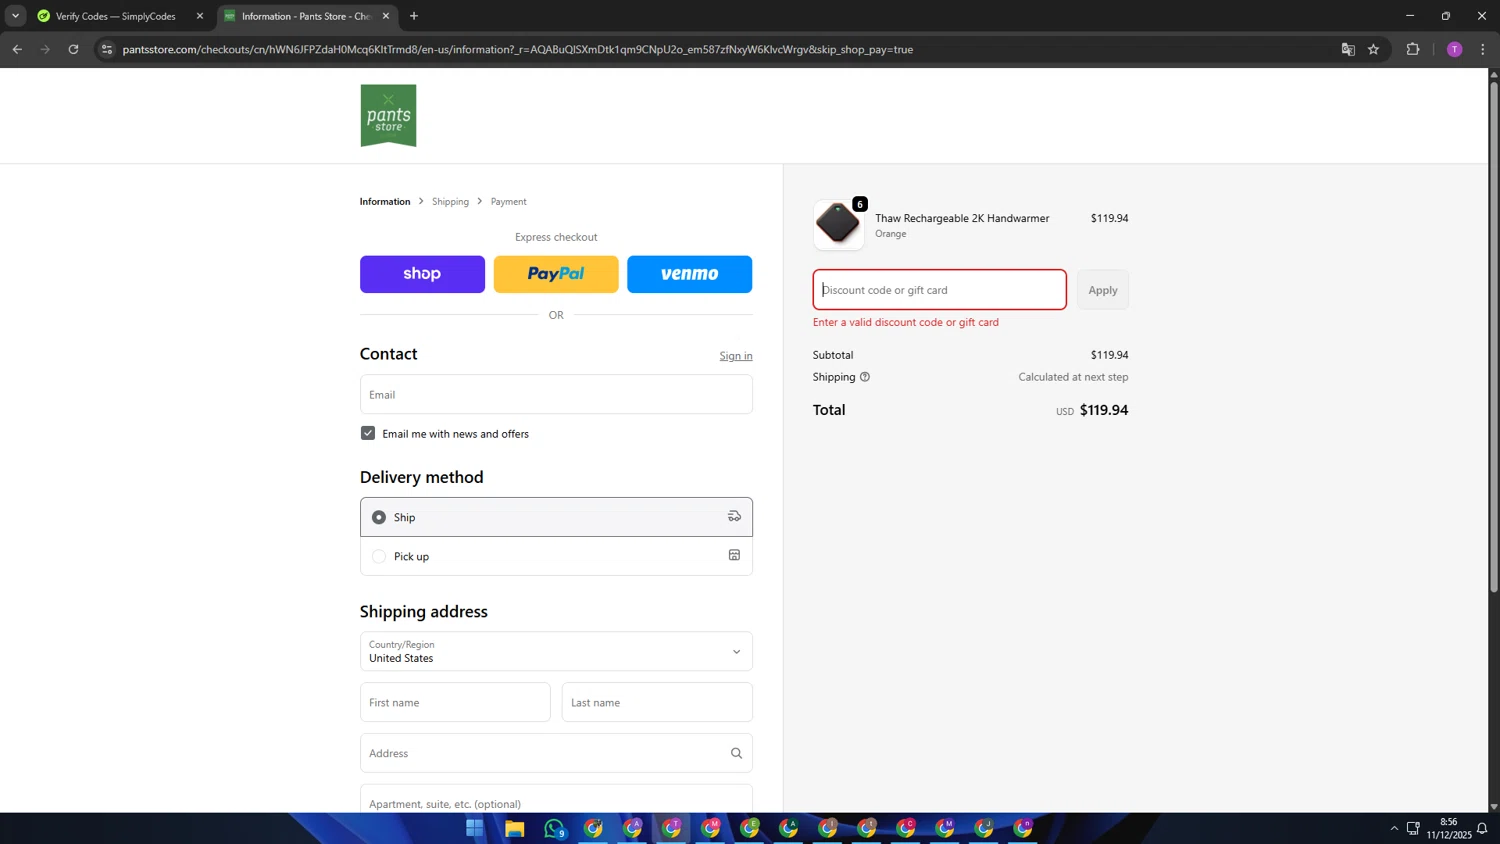Image resolution: width=1500 pixels, height=844 pixels.
Task: Click the 'Thaw Rechargeable 2K Handwarmer' title
Action: pos(962,218)
